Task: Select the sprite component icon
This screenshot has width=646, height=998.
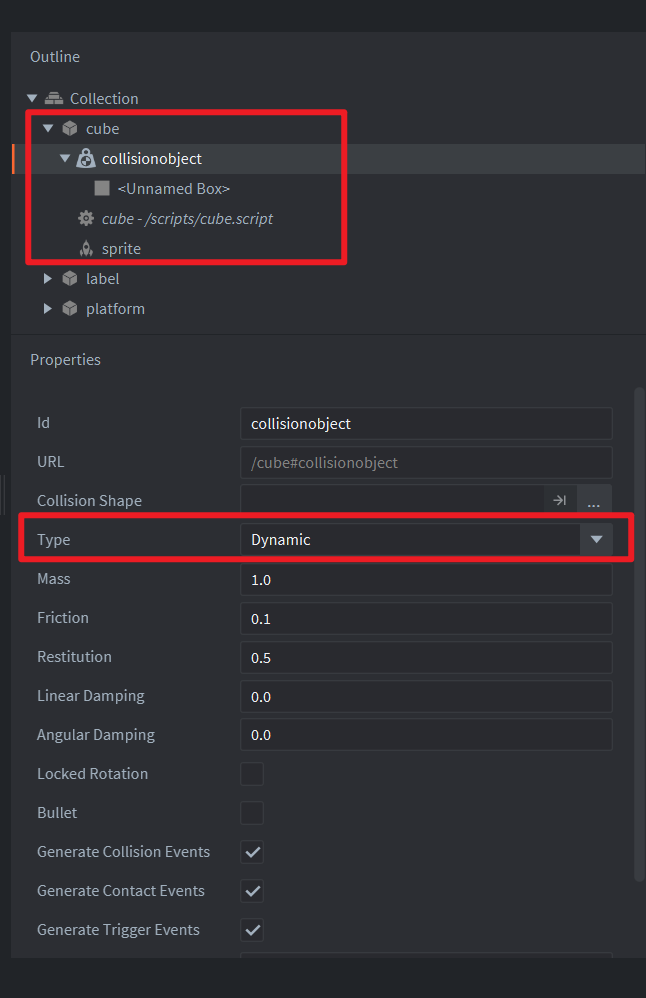Action: pos(86,248)
